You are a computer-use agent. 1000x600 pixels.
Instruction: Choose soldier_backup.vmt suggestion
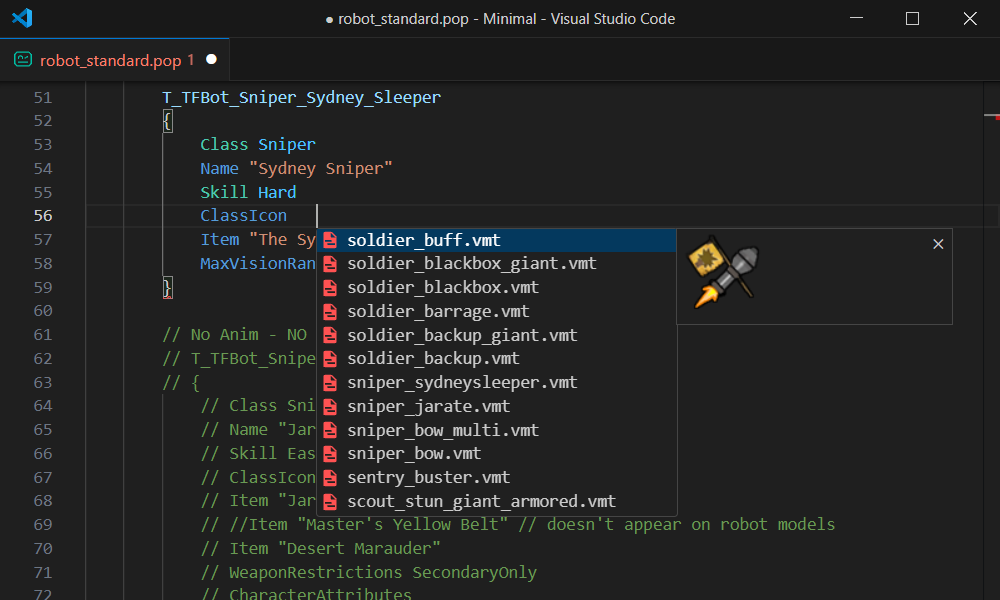pos(496,359)
